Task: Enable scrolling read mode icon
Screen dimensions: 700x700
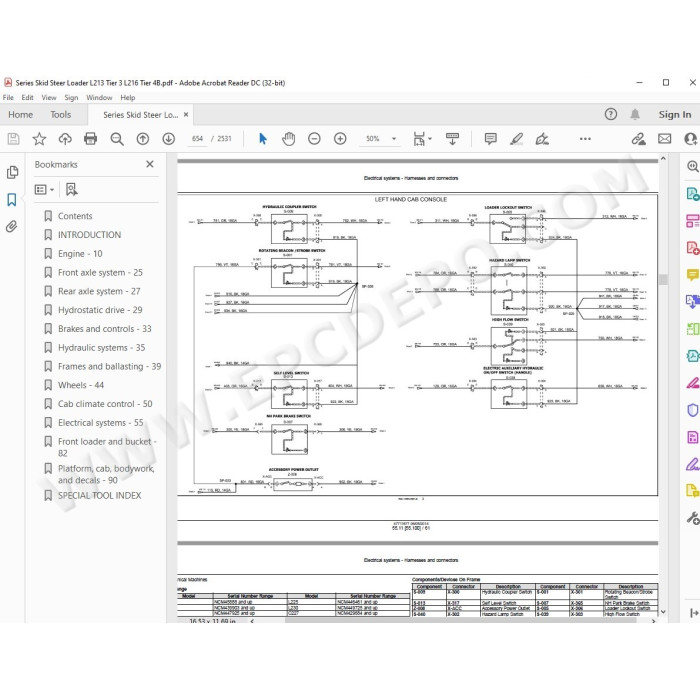Action: coord(452,139)
